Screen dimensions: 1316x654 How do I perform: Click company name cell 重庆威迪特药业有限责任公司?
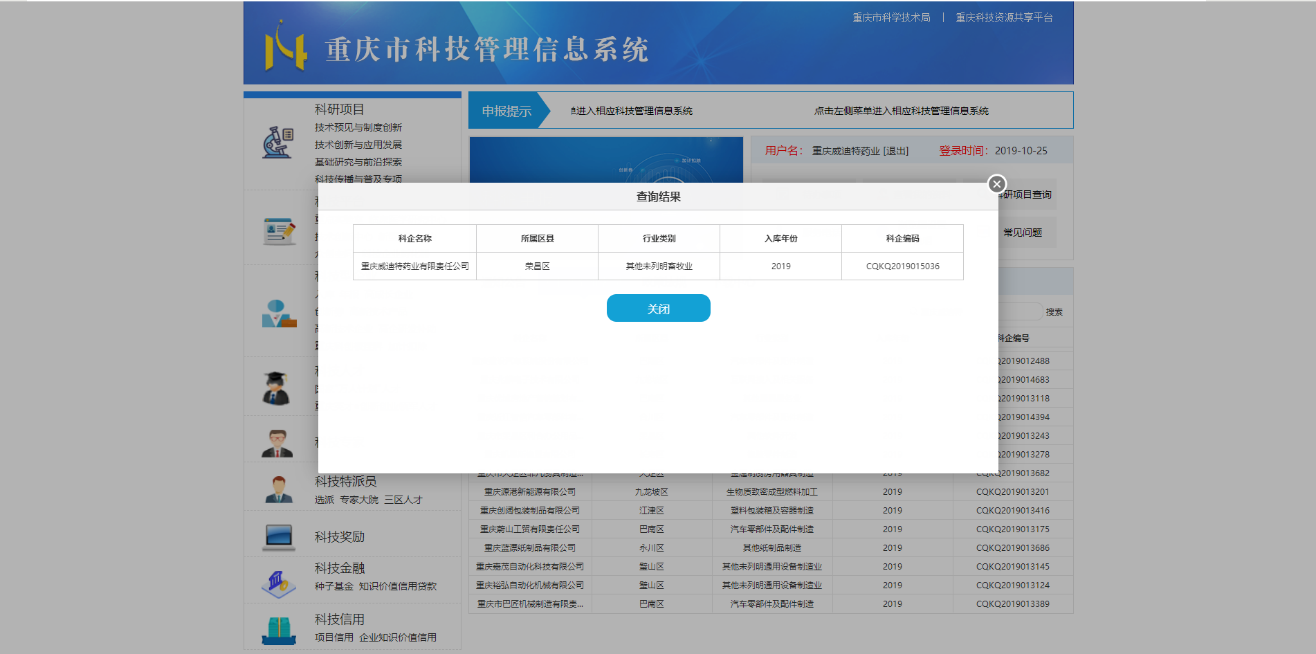click(x=415, y=267)
